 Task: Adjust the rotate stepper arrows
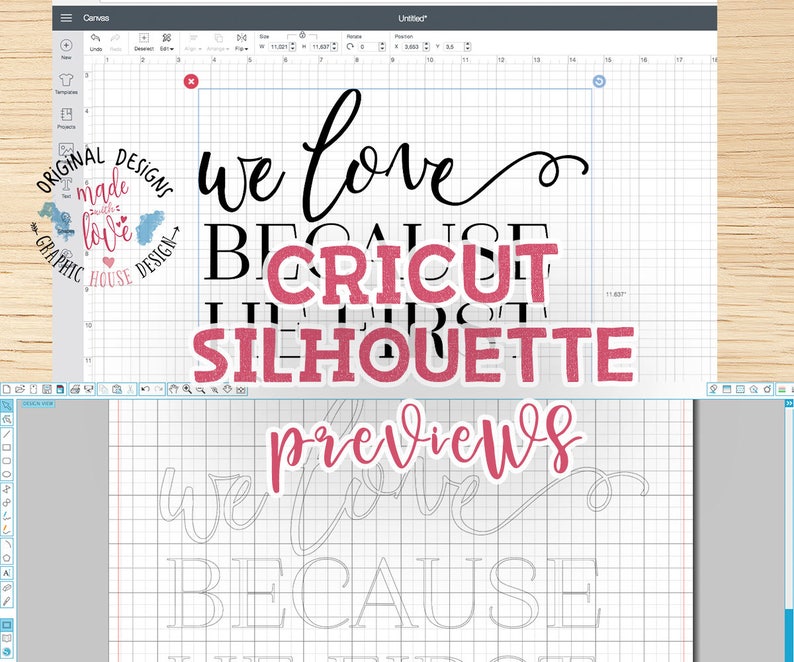[x=382, y=47]
